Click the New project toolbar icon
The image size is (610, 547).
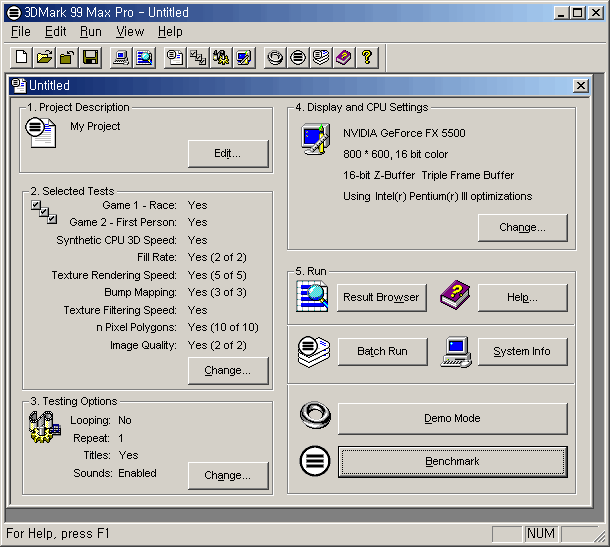(x=22, y=58)
